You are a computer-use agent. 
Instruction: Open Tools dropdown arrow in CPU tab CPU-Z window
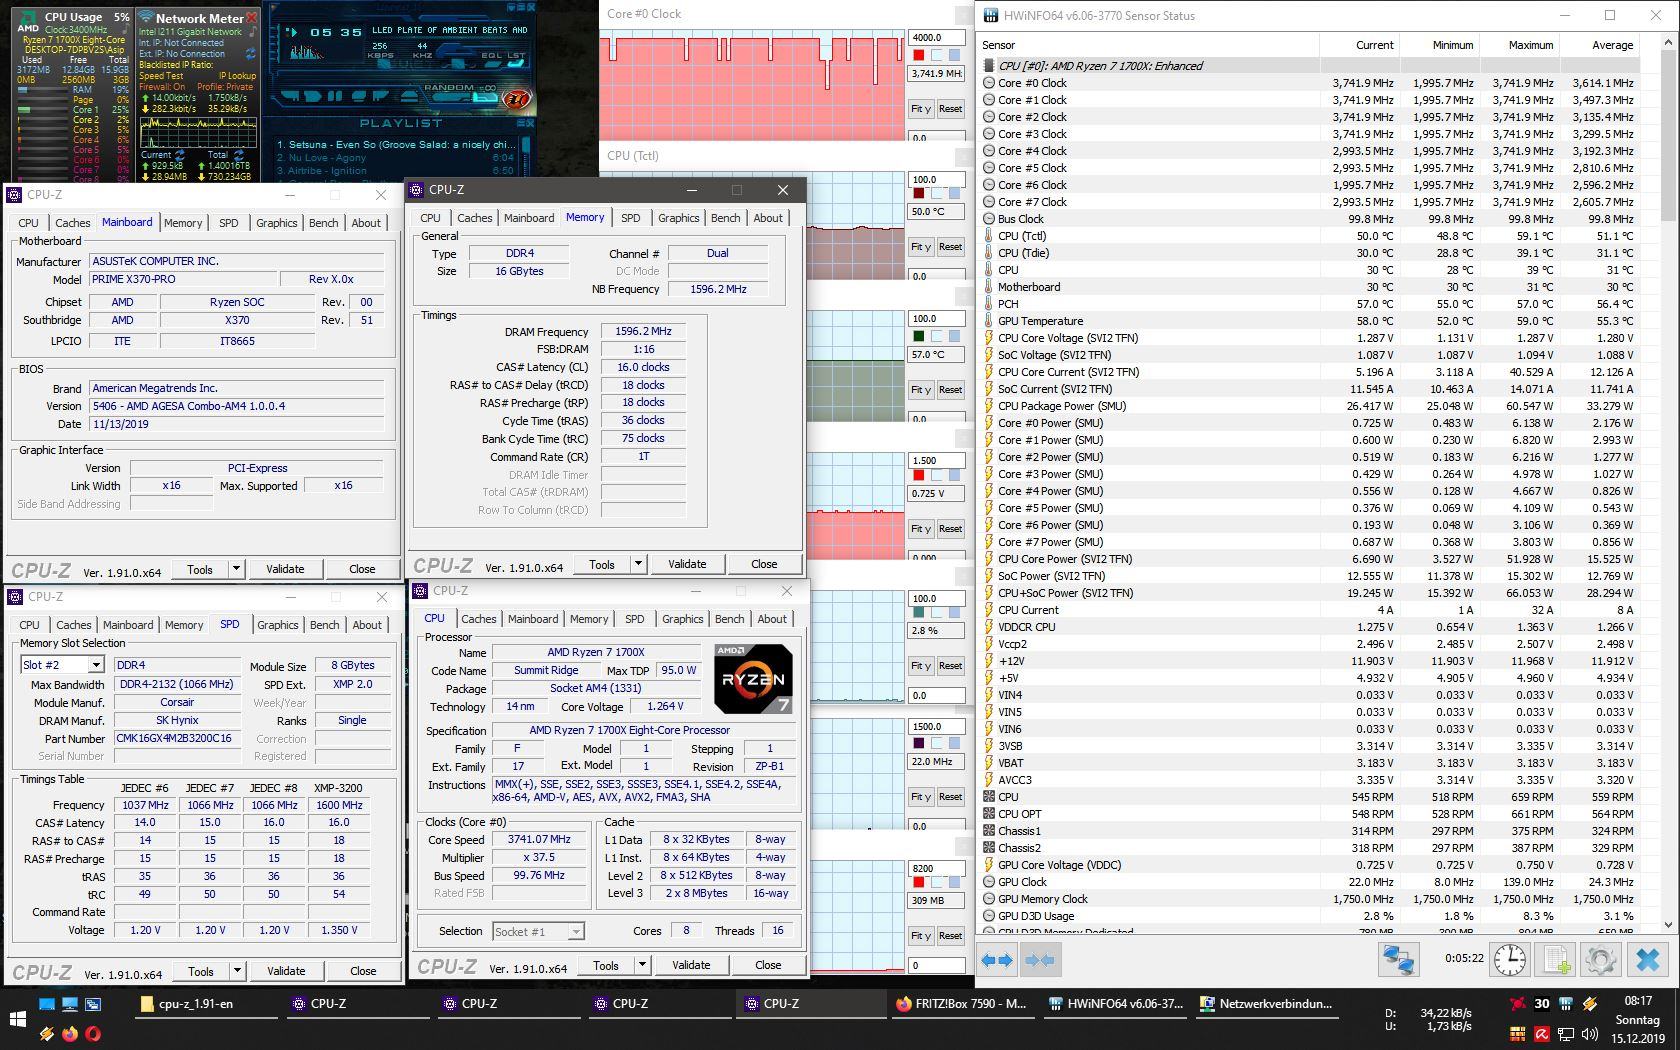(642, 965)
